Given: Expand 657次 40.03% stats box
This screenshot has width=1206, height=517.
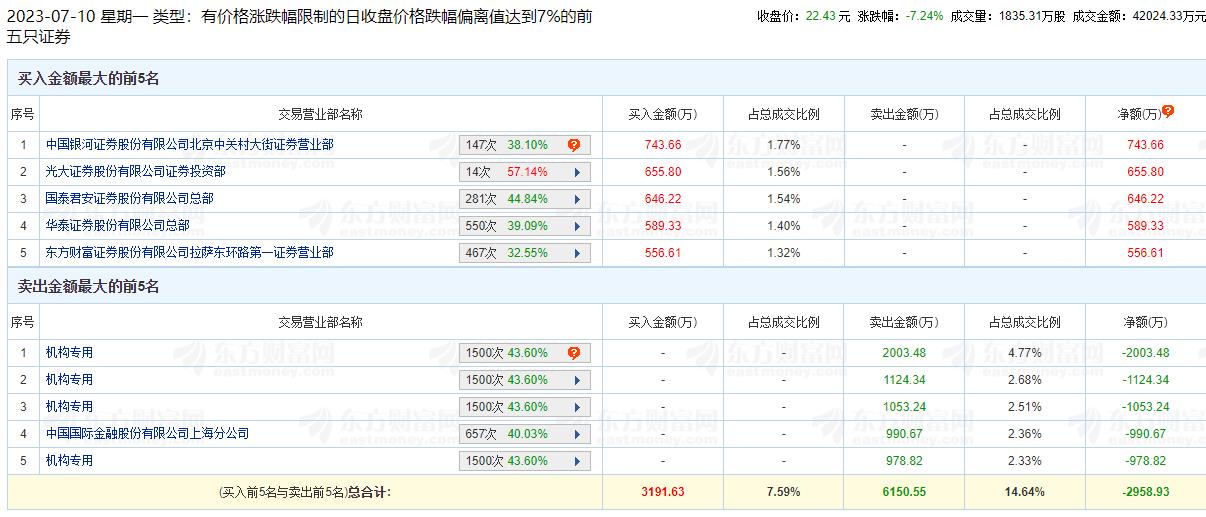Looking at the screenshot, I should (525, 434).
